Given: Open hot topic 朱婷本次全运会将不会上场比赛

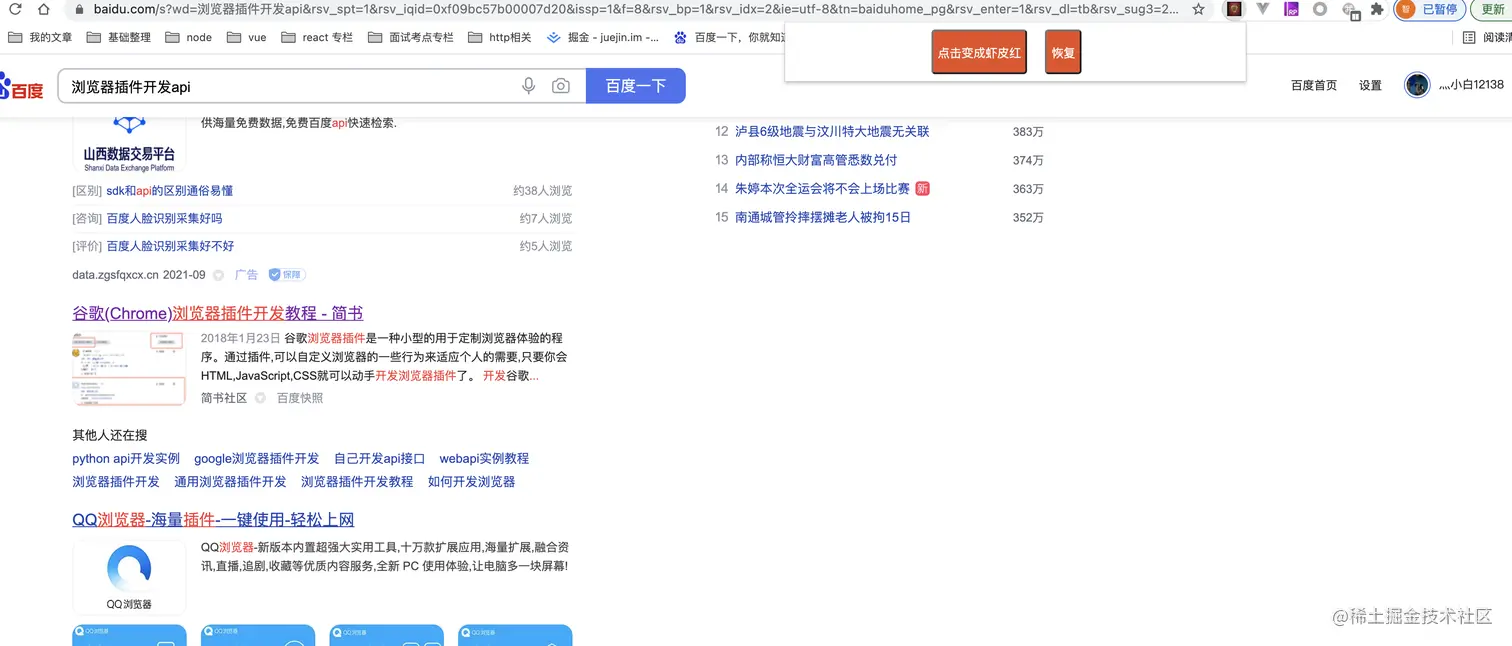Looking at the screenshot, I should pyautogui.click(x=822, y=188).
